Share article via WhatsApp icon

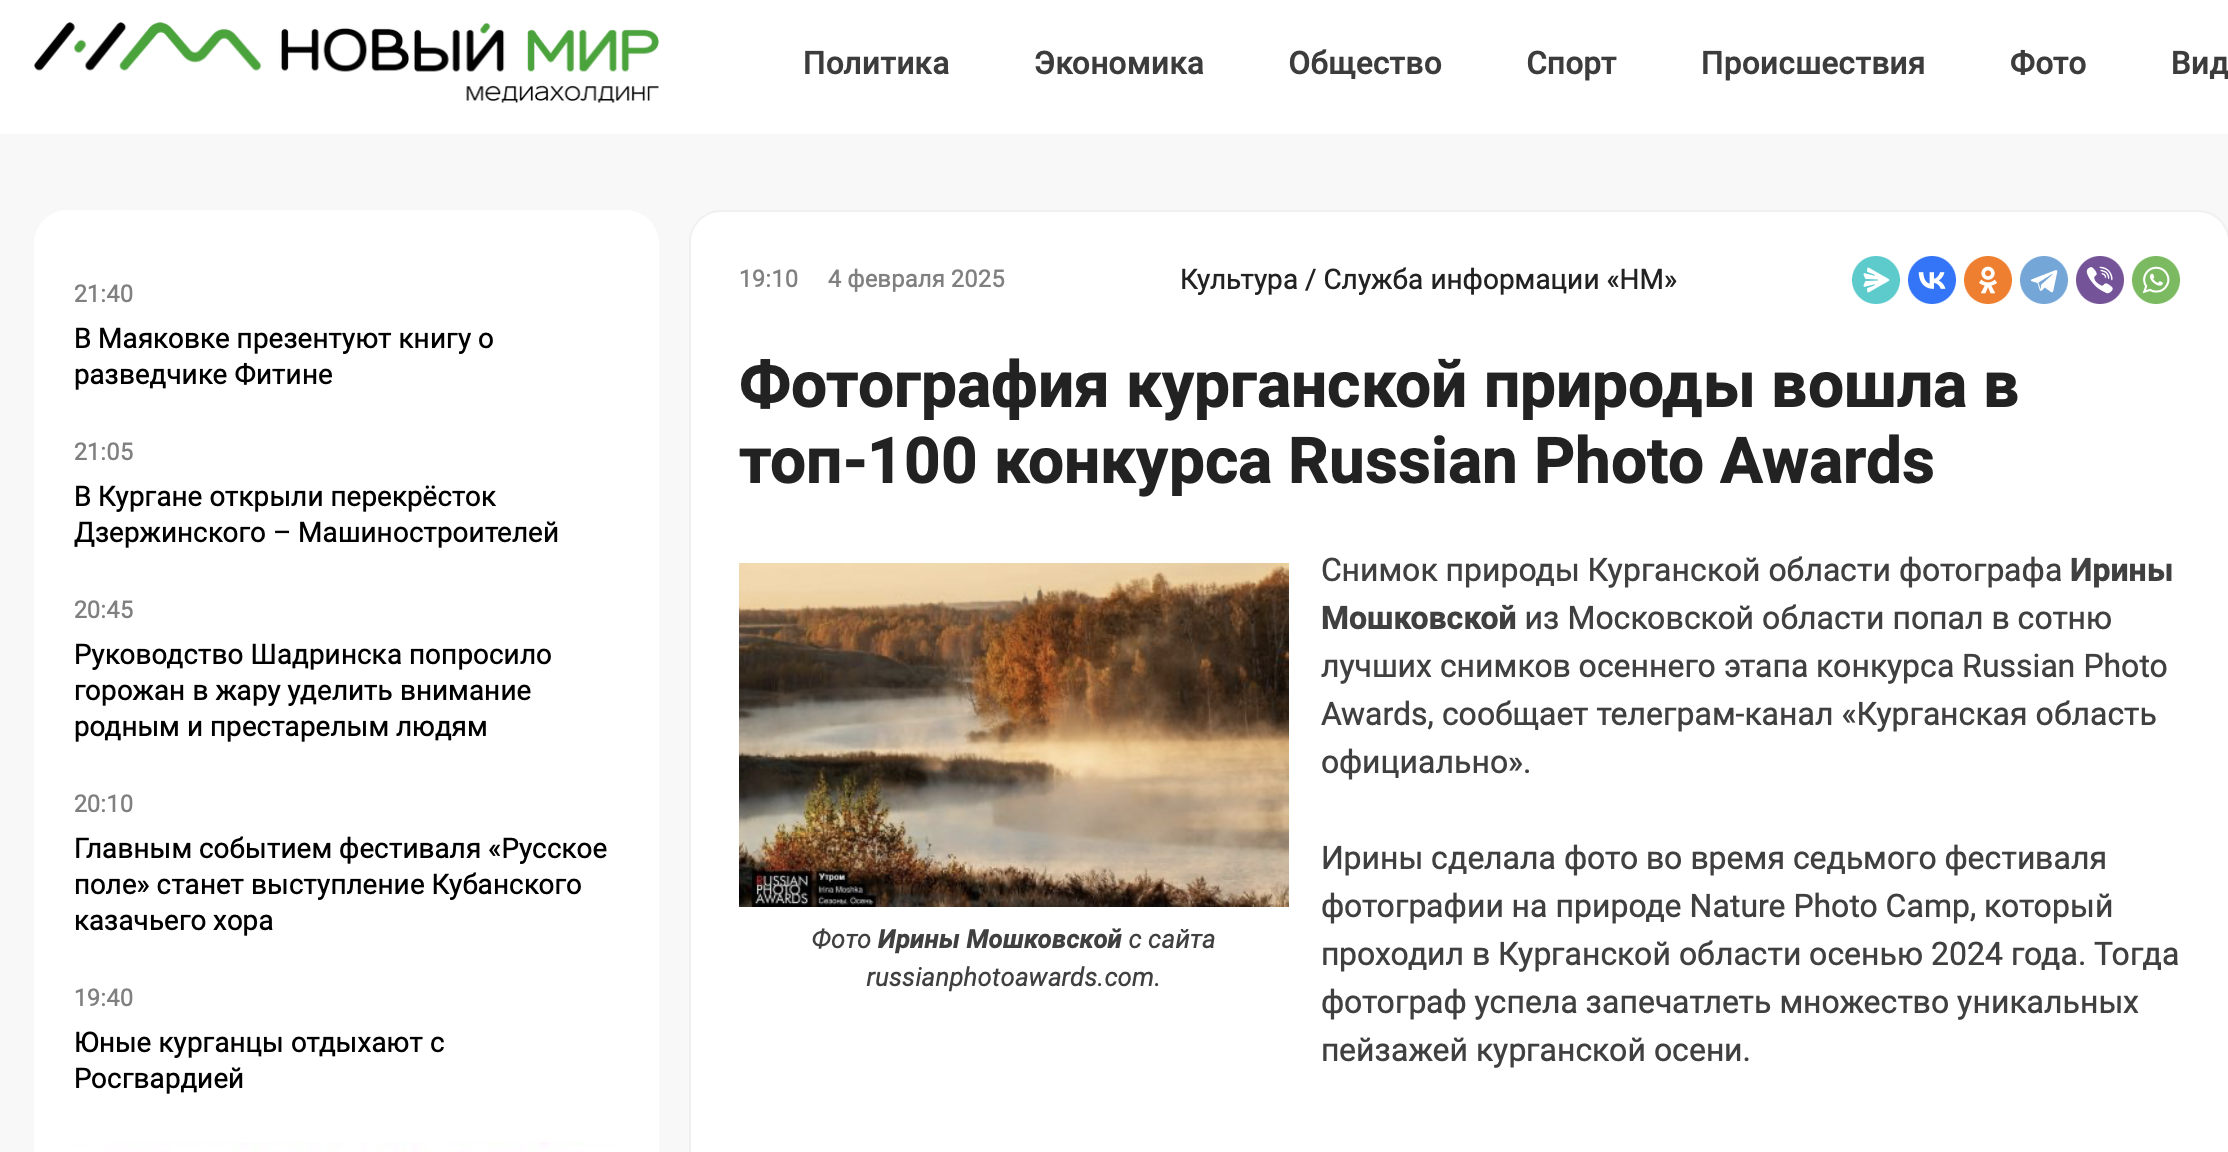(x=2156, y=280)
